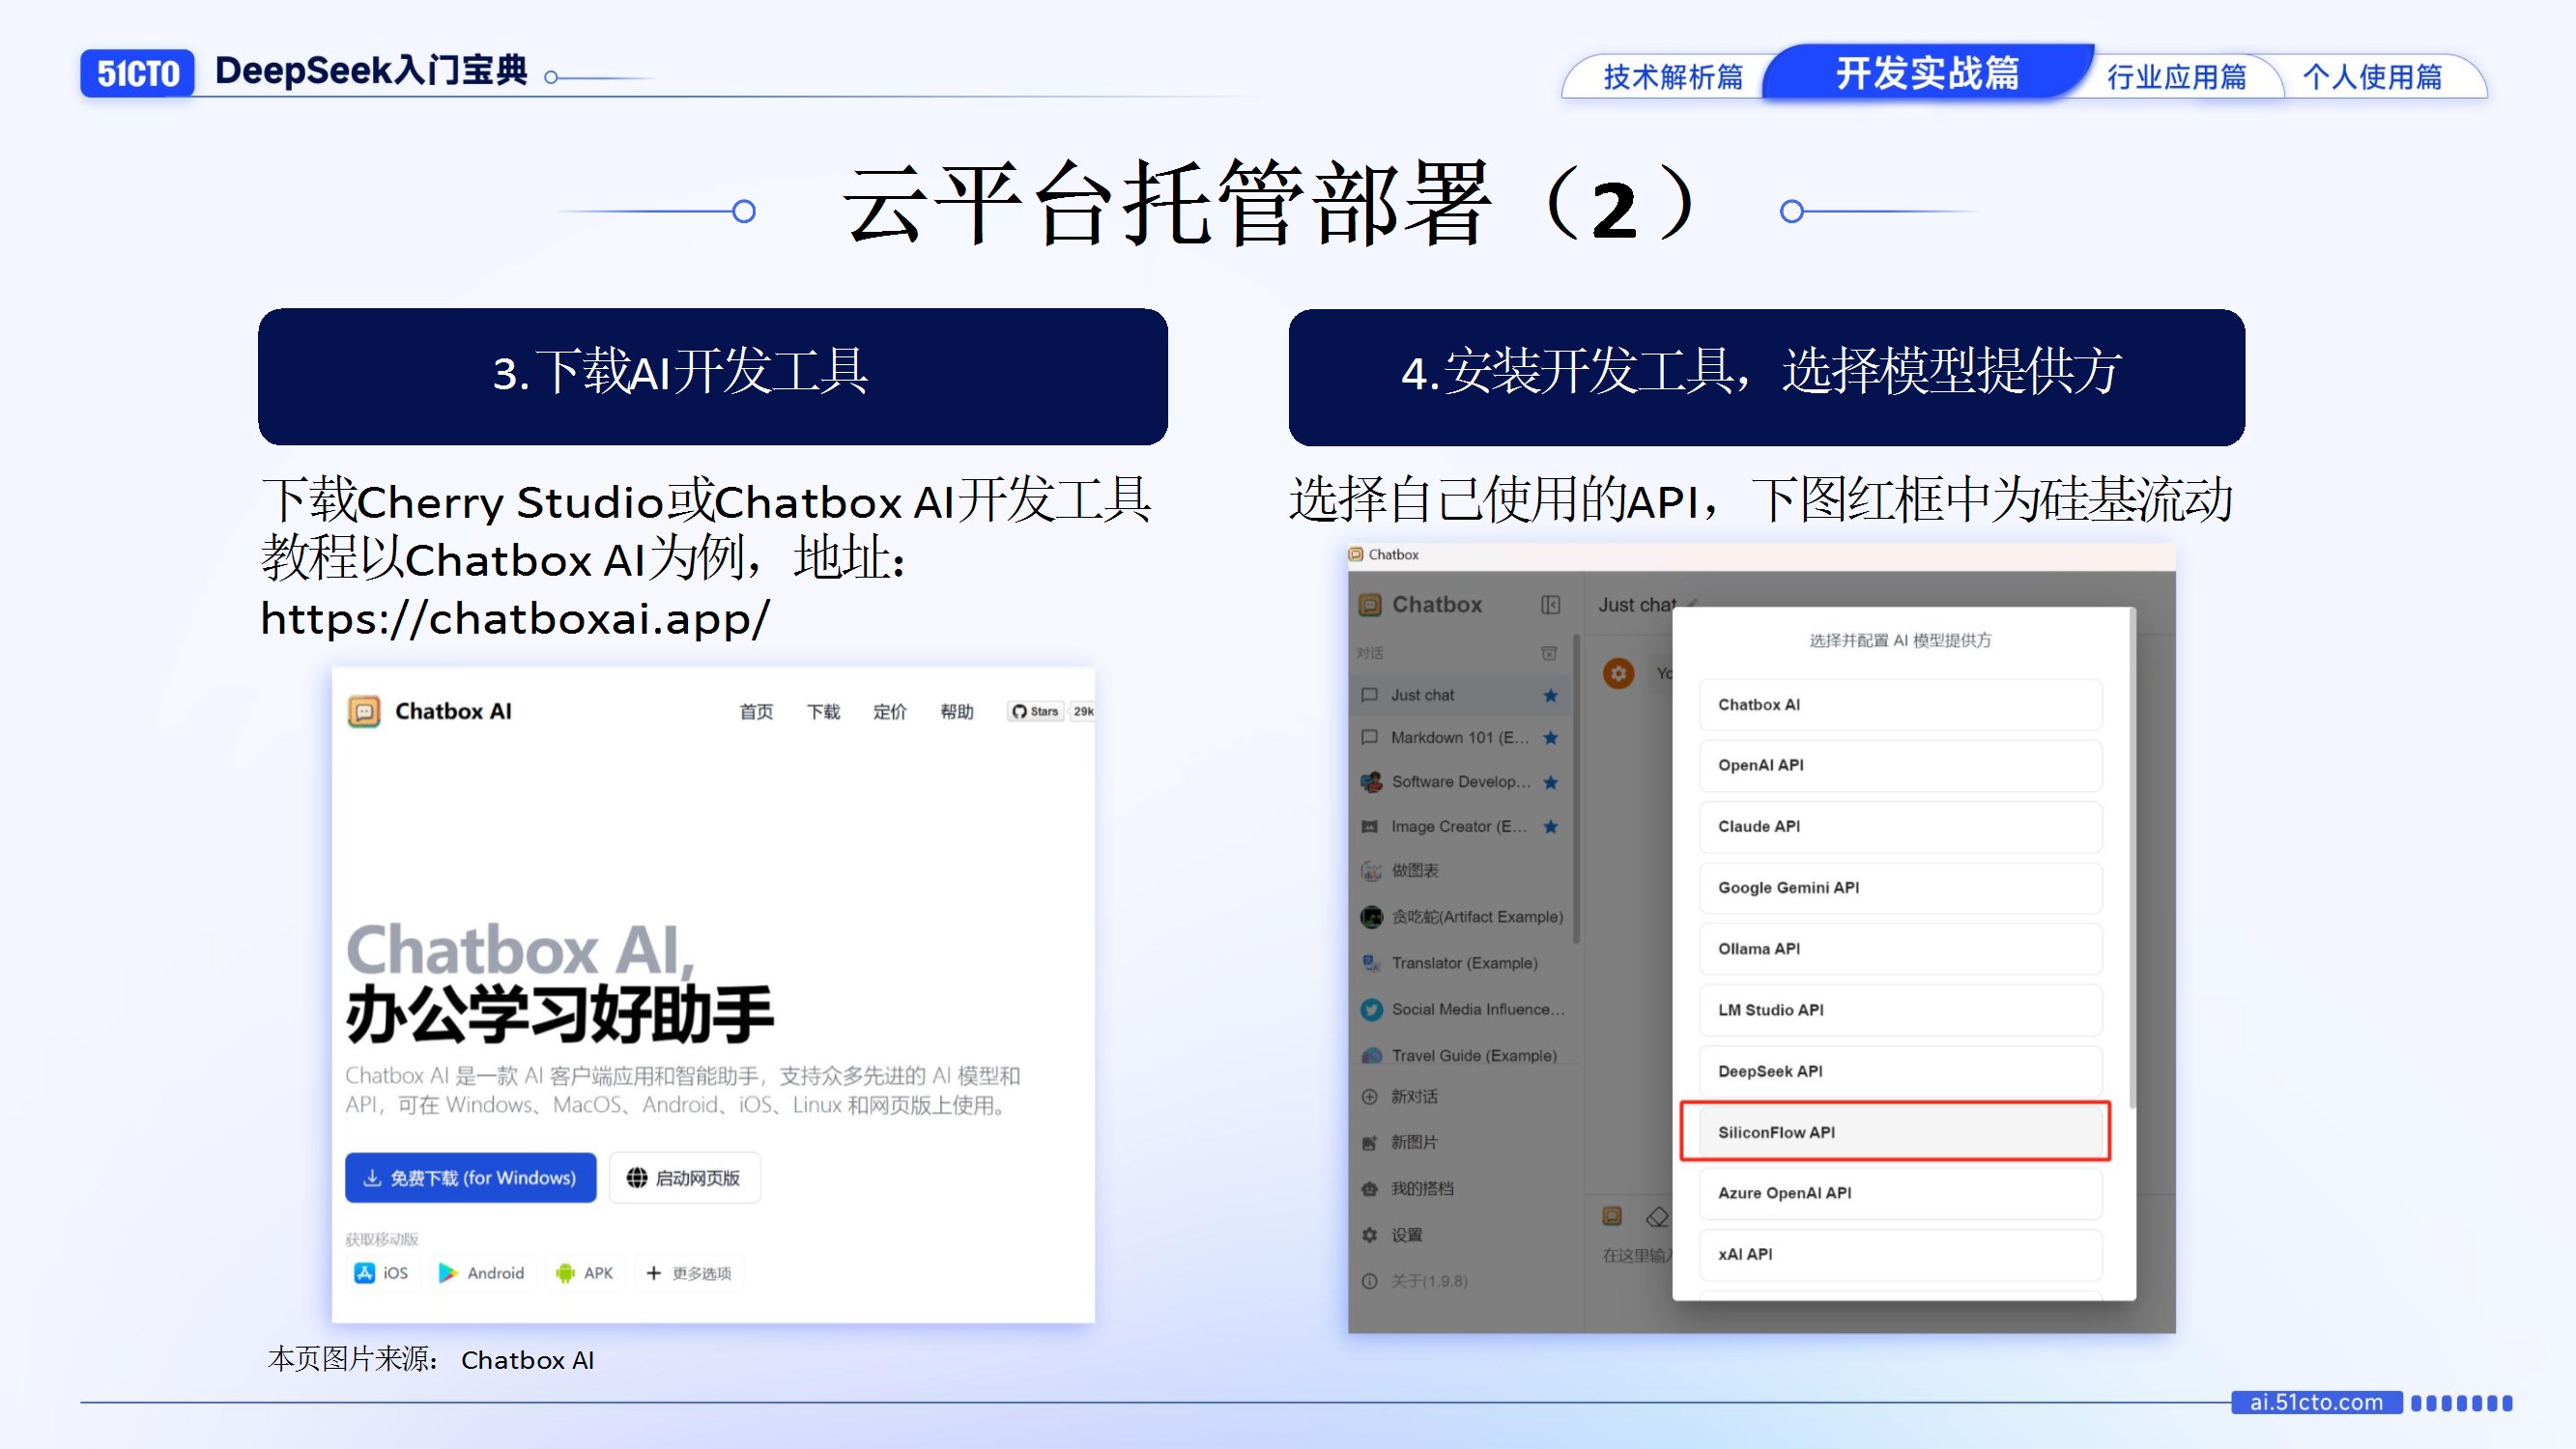
Task: Click the 启动网页版 button
Action: click(x=684, y=1178)
